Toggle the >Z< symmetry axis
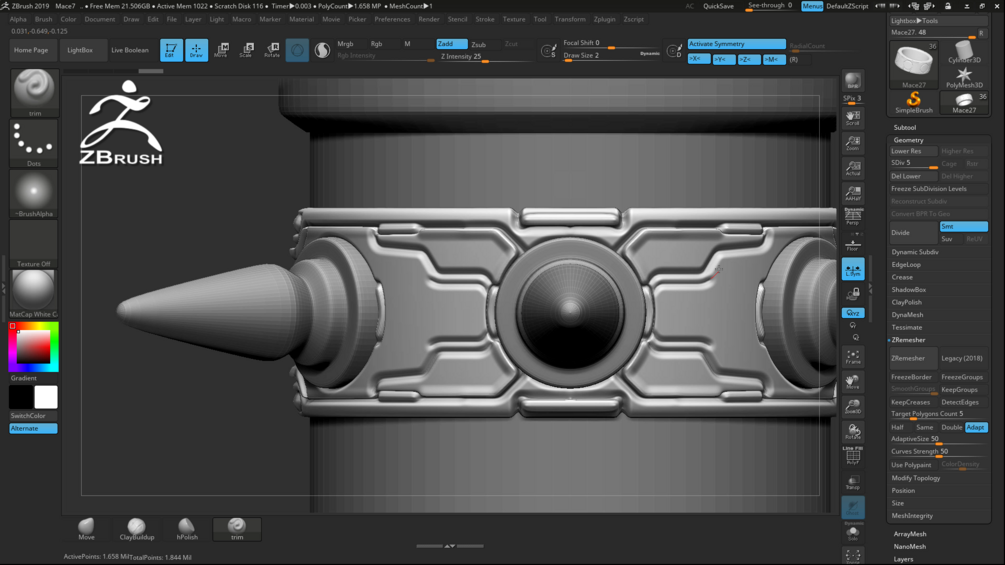 point(748,59)
